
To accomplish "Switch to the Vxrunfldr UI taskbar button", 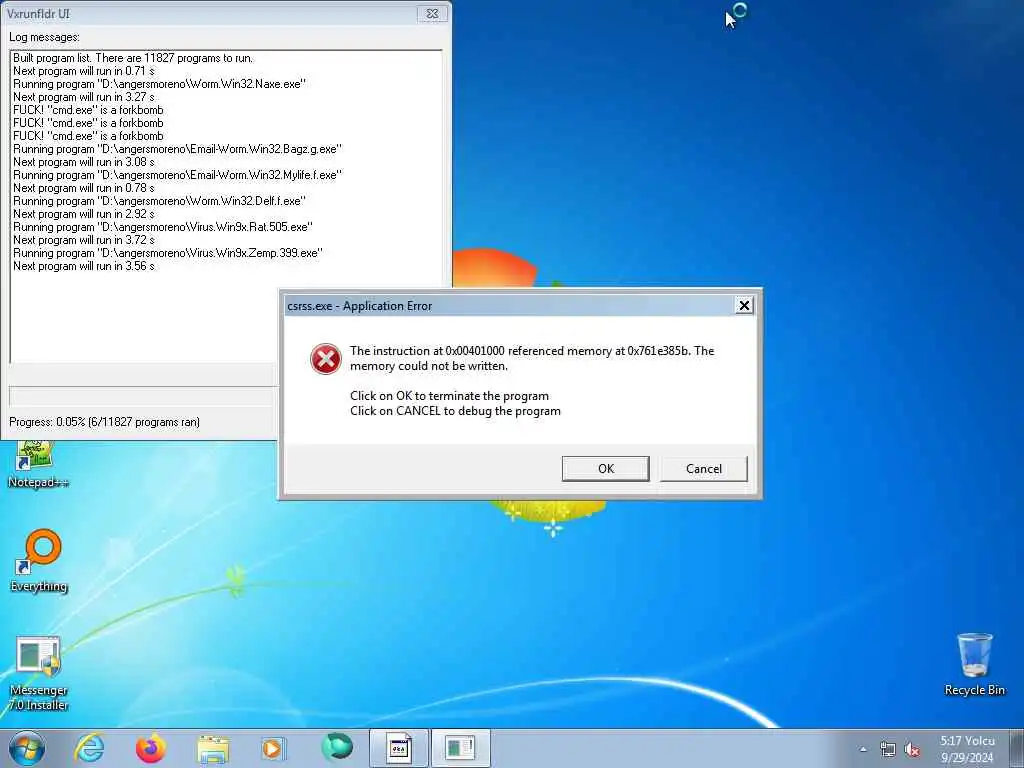I will pos(460,748).
